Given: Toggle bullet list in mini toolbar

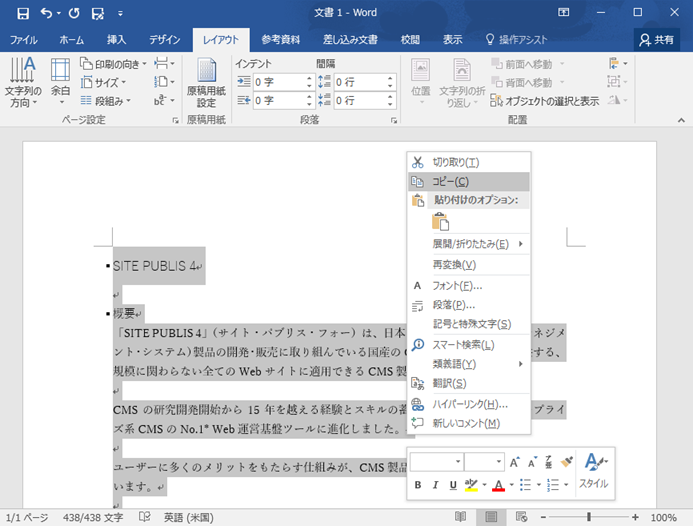Looking at the screenshot, I should (525, 485).
